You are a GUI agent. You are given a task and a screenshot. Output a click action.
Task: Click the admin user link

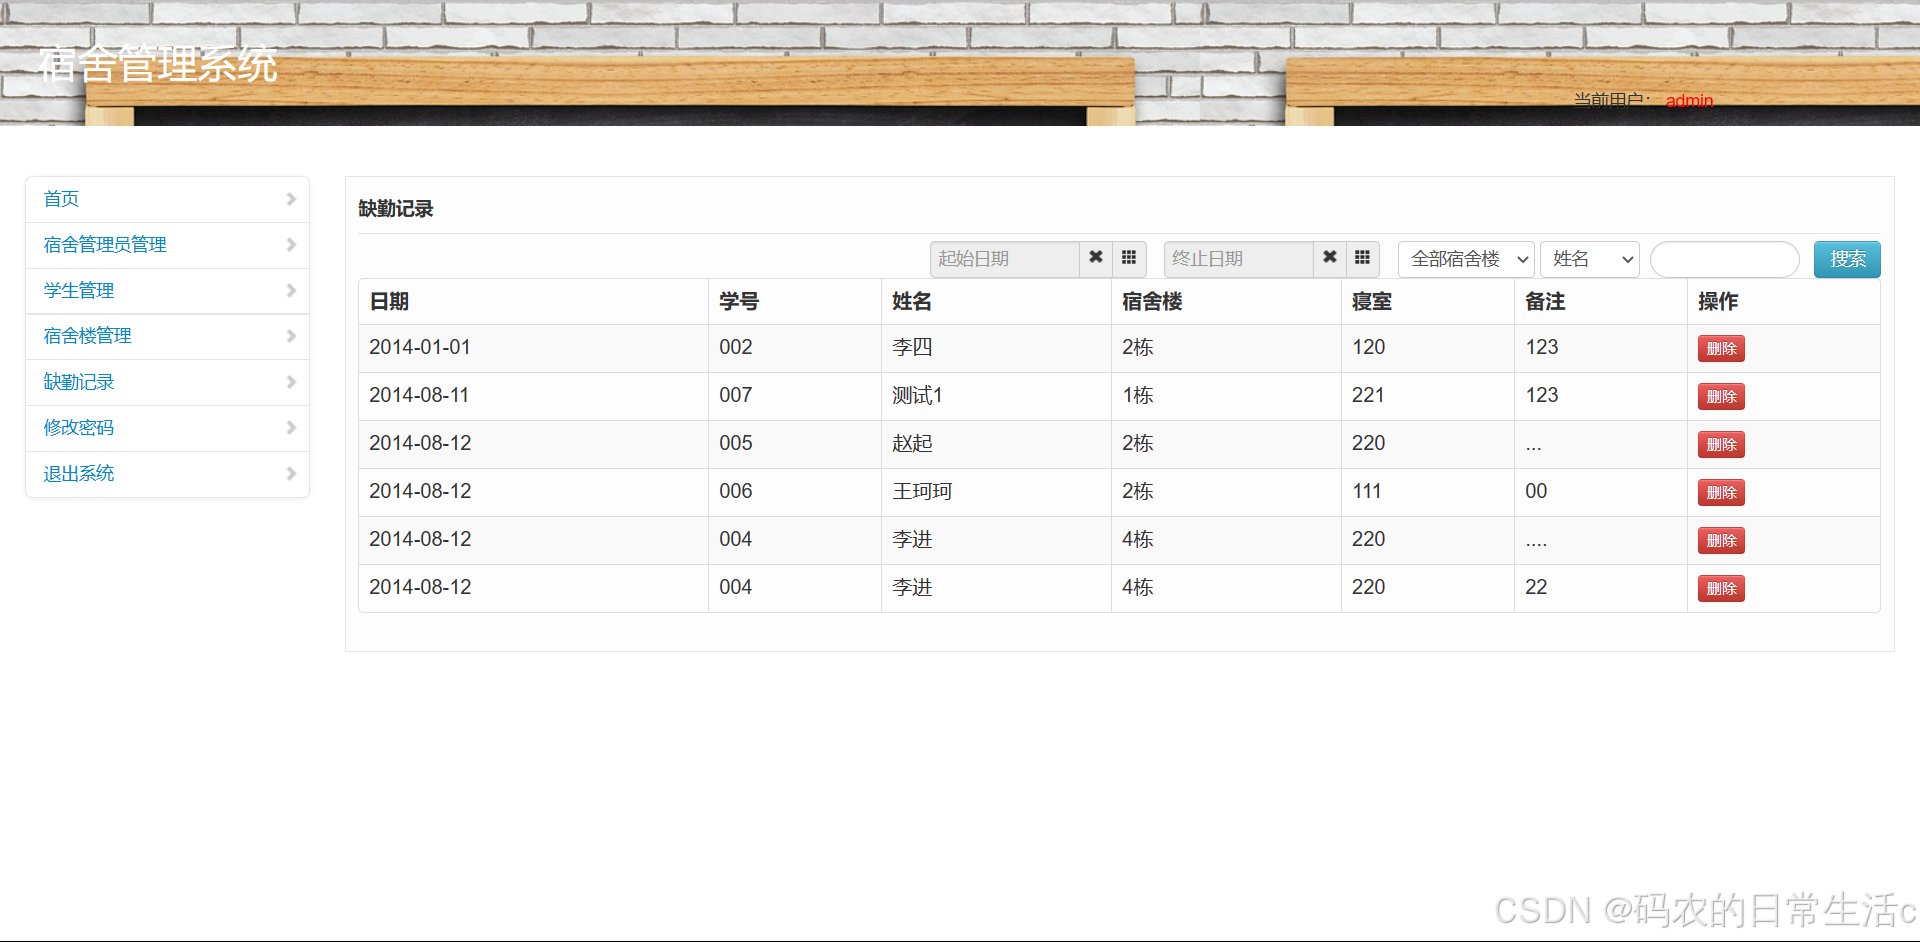[x=1689, y=101]
